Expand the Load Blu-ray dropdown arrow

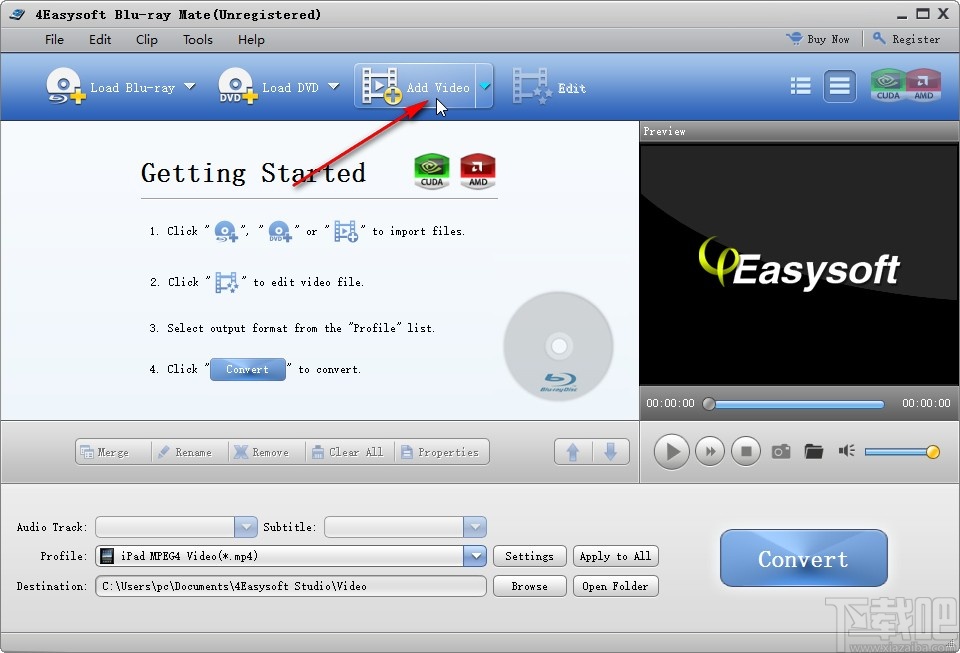click(x=190, y=86)
